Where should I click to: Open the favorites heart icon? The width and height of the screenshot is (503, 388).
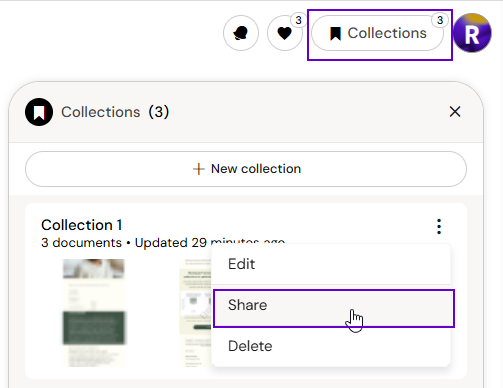[x=285, y=33]
